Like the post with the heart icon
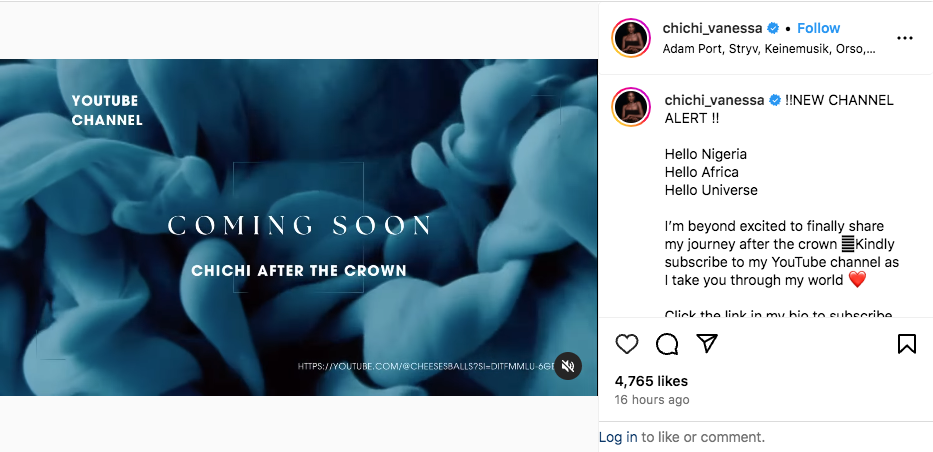 627,344
